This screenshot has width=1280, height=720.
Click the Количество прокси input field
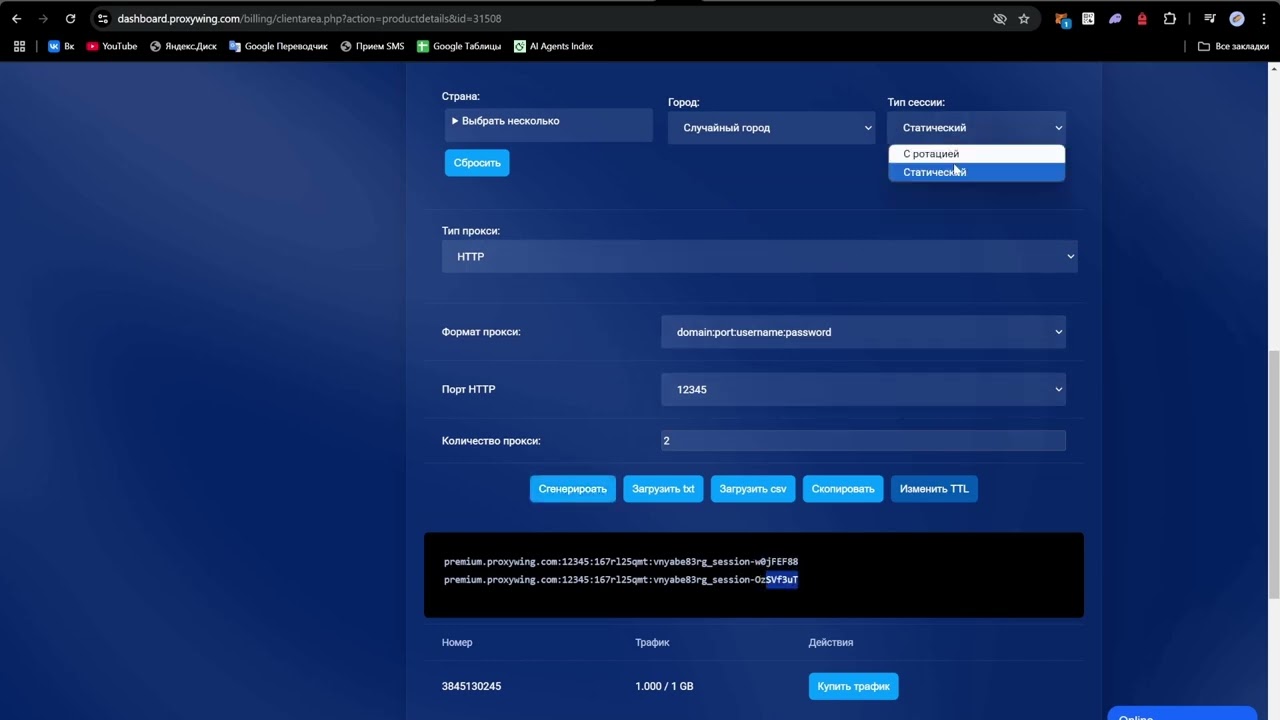(x=863, y=440)
